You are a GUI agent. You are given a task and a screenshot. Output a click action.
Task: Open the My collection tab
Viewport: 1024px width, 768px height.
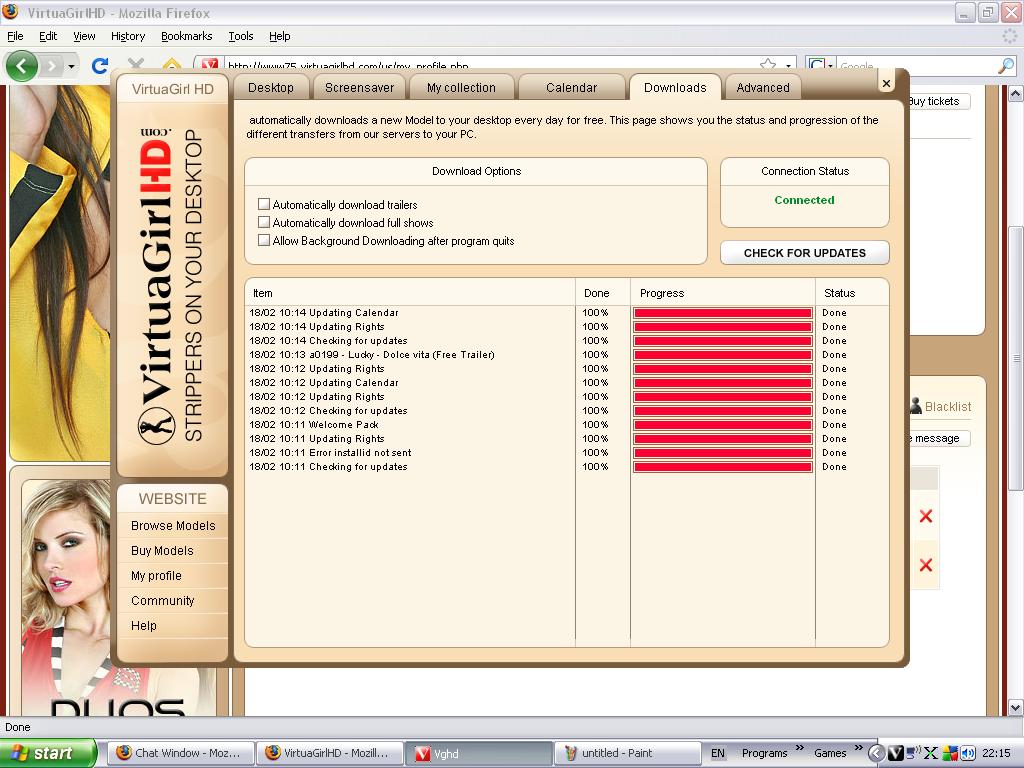[x=461, y=88]
